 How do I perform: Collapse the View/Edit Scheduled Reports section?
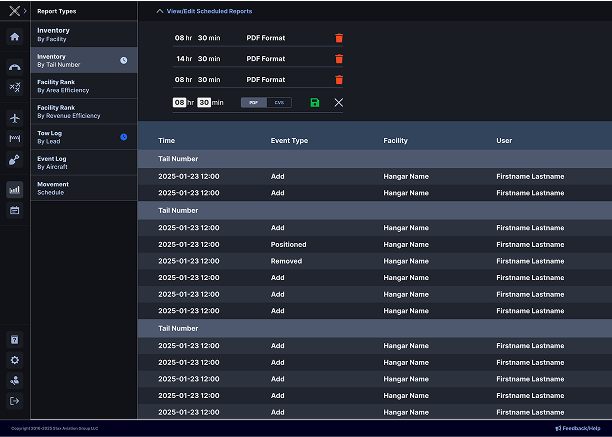coord(204,11)
